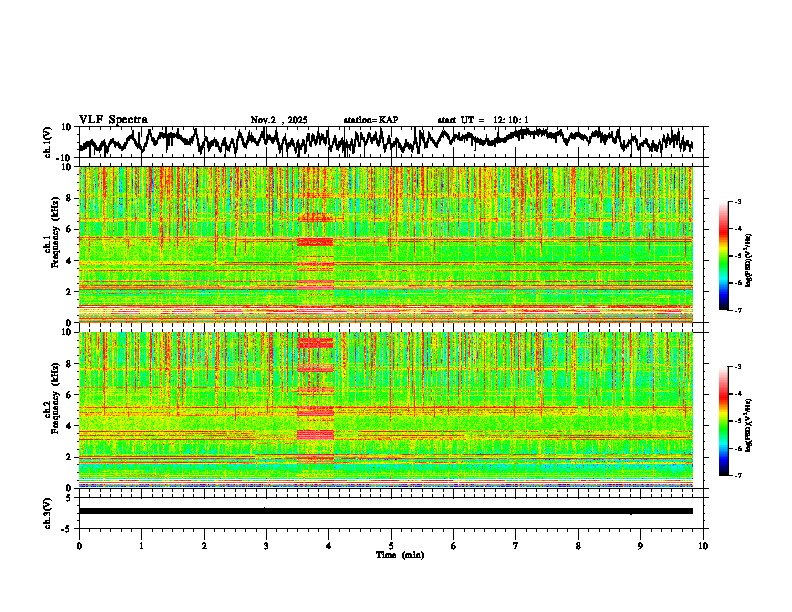The image size is (792, 612).
Task: Click the log(PSD) label beside ch.2 colorbar
Action: tap(749, 425)
